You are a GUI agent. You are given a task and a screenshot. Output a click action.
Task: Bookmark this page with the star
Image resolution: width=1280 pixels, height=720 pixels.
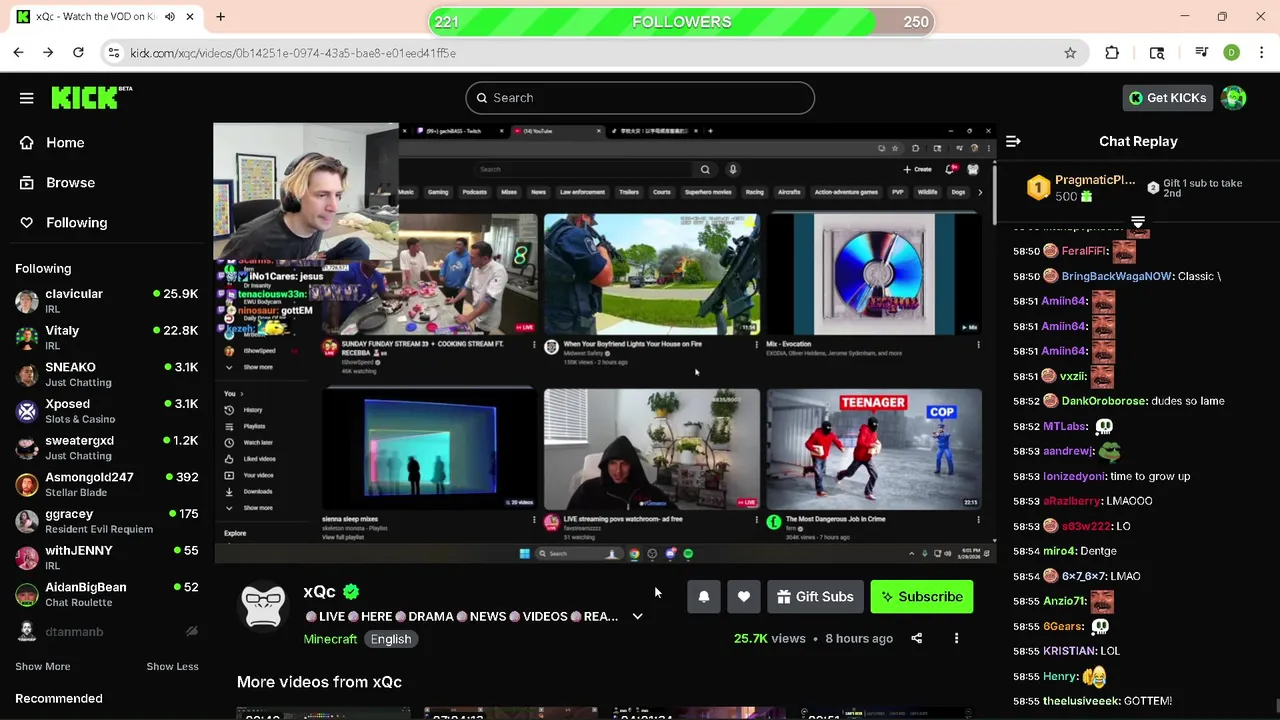1070,53
